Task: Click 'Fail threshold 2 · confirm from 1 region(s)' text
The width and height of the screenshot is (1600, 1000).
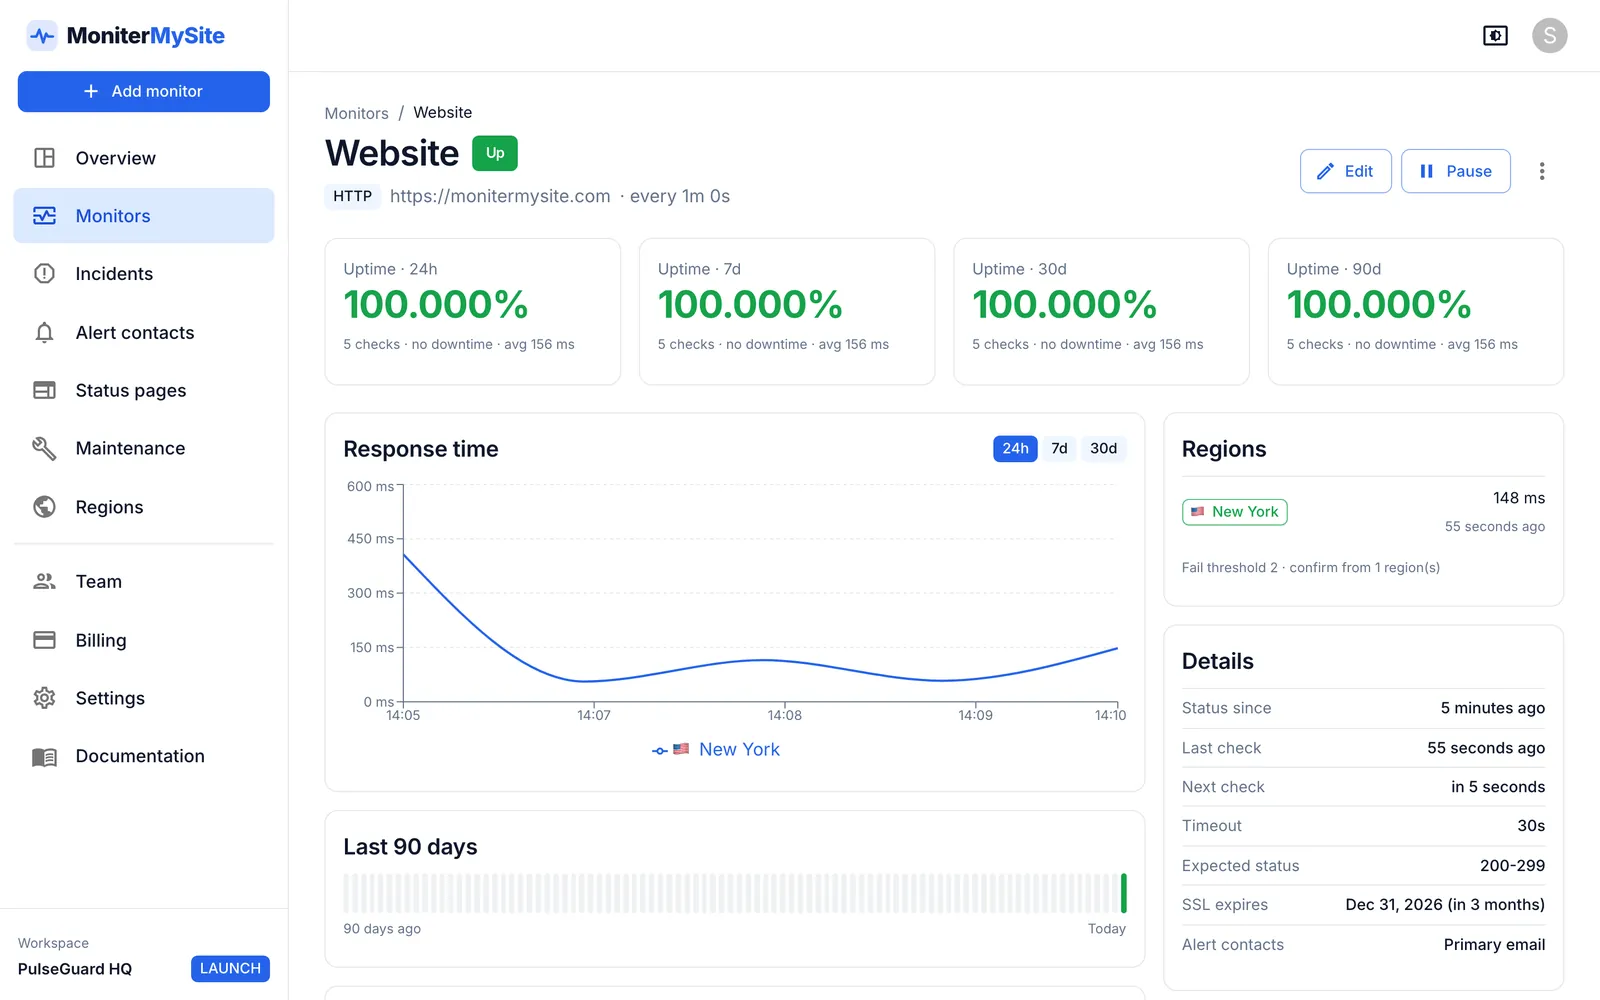Action: tap(1310, 568)
